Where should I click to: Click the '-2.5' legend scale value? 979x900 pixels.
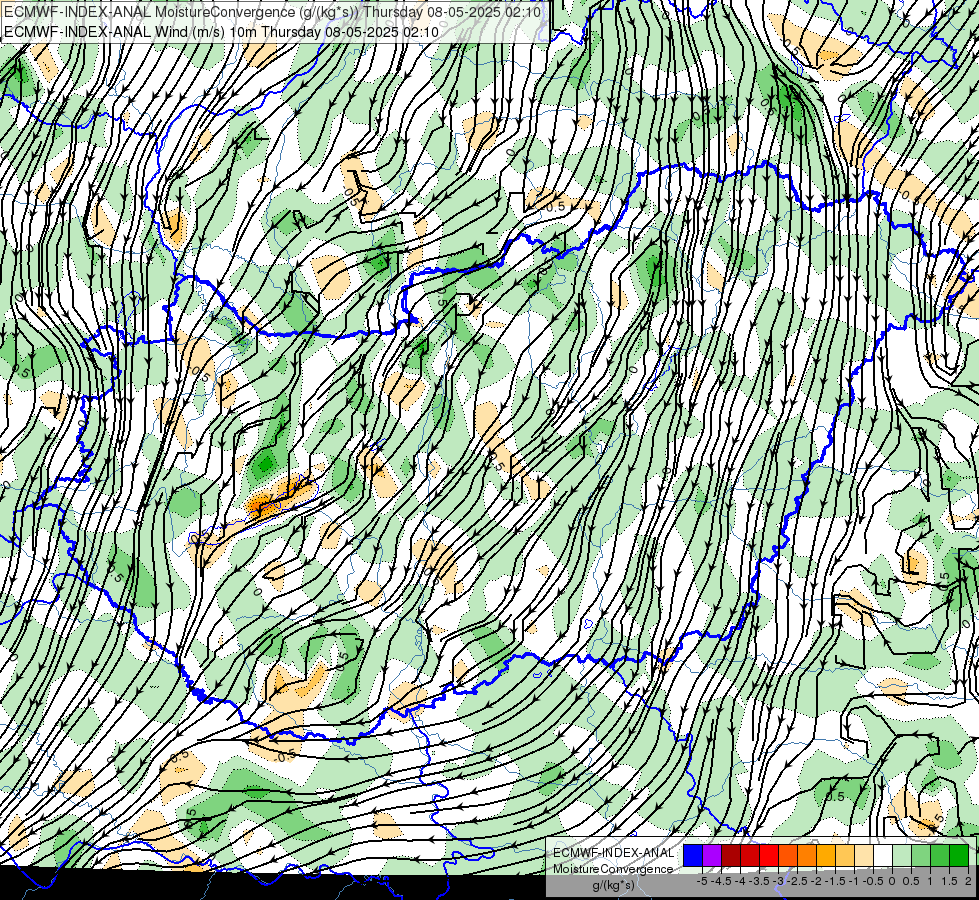click(797, 881)
